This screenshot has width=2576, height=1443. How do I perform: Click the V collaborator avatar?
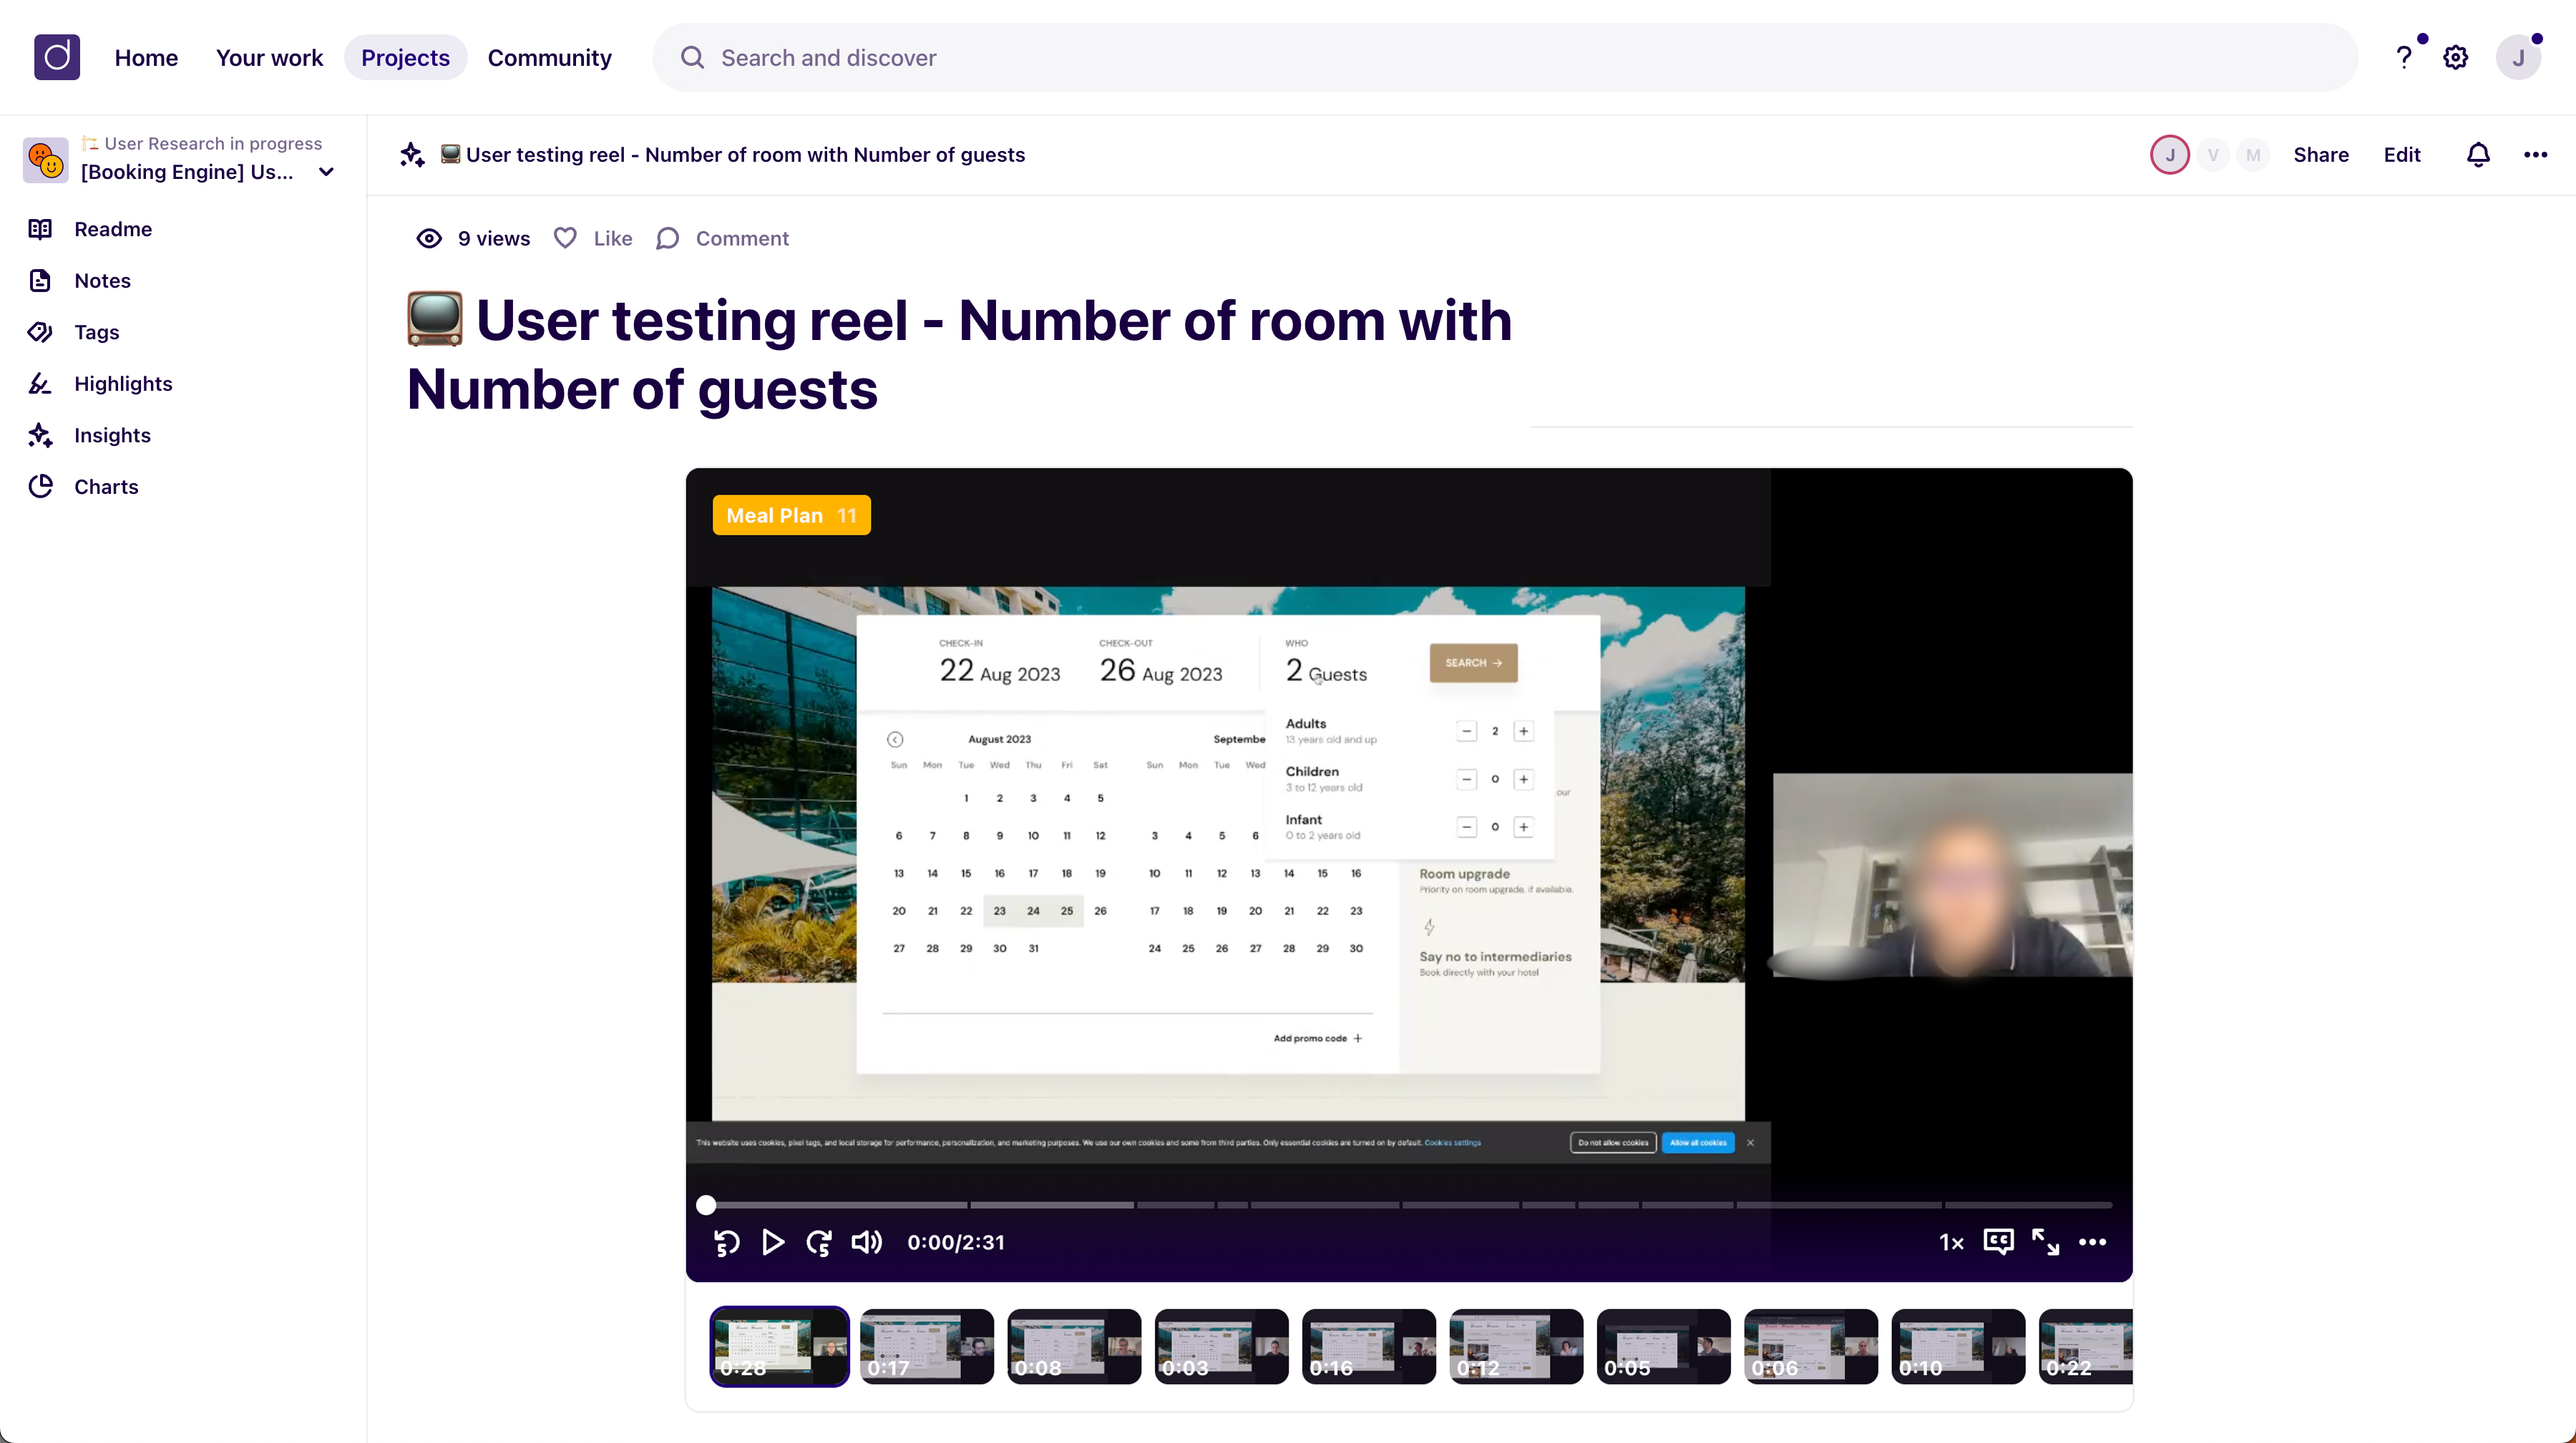click(2212, 154)
